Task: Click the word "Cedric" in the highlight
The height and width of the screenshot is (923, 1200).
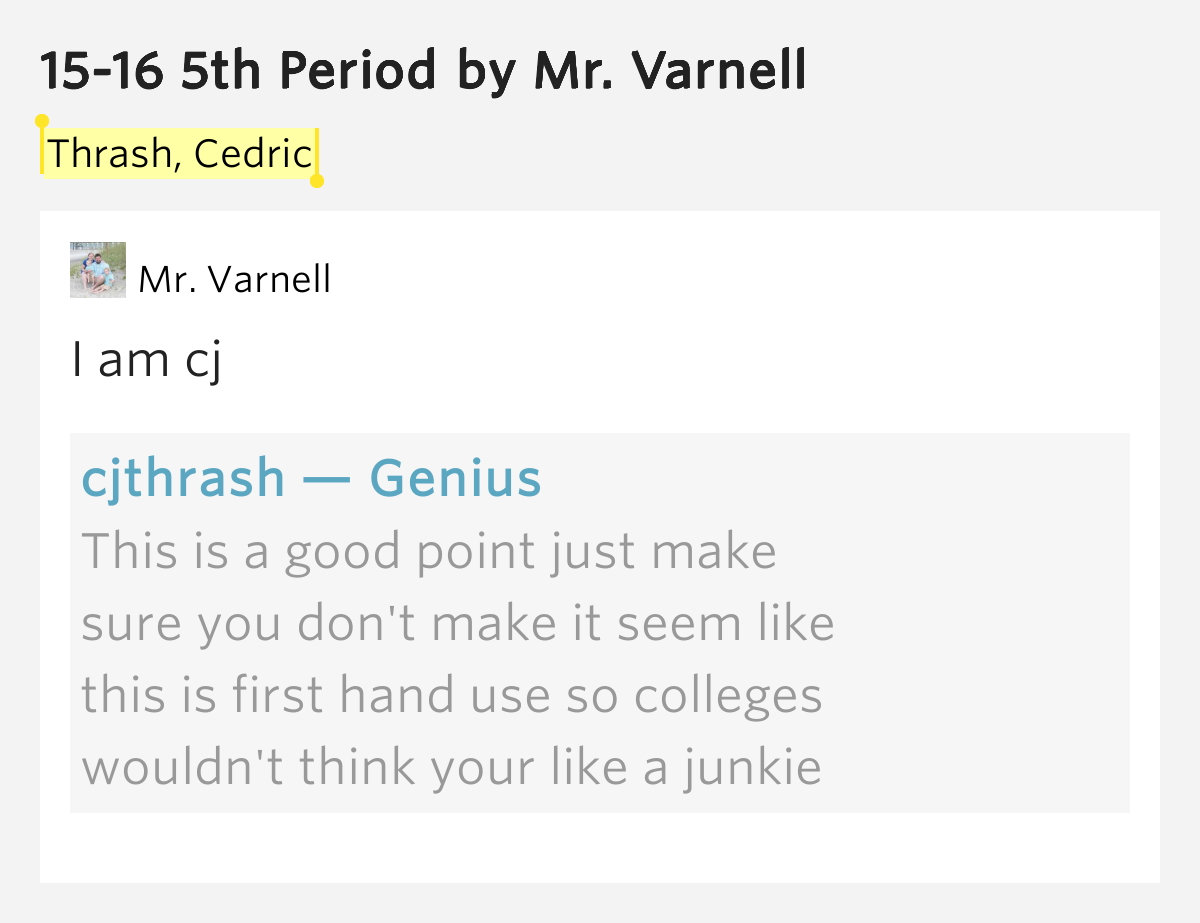Action: [x=253, y=154]
